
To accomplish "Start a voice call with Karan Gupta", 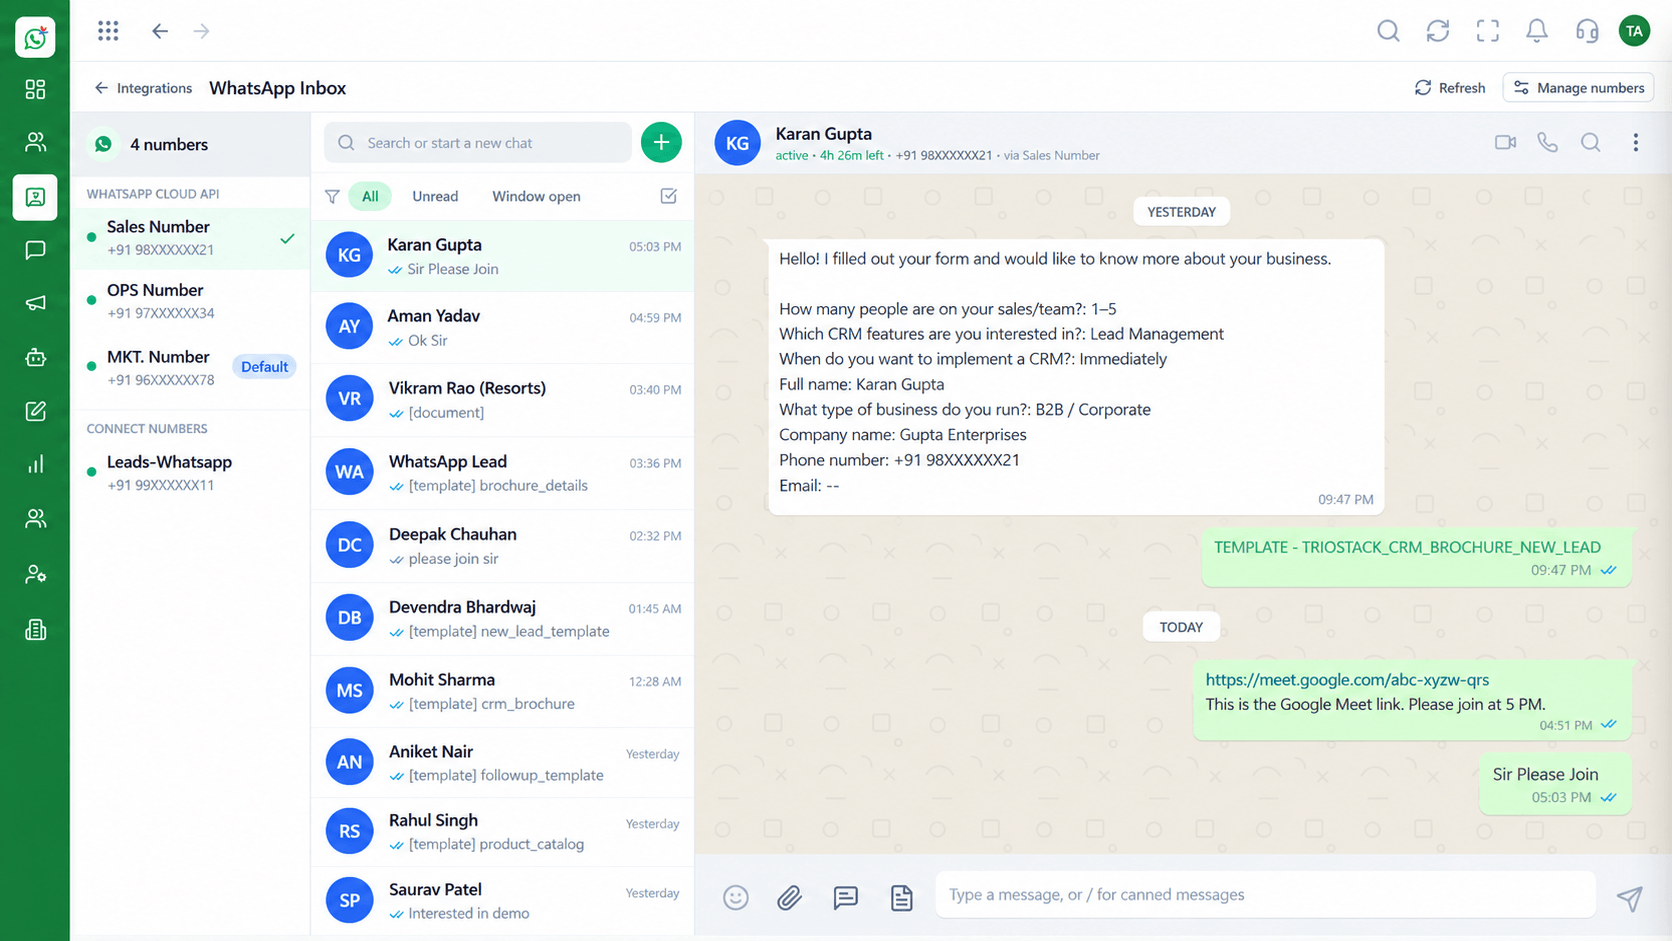I will coord(1548,143).
